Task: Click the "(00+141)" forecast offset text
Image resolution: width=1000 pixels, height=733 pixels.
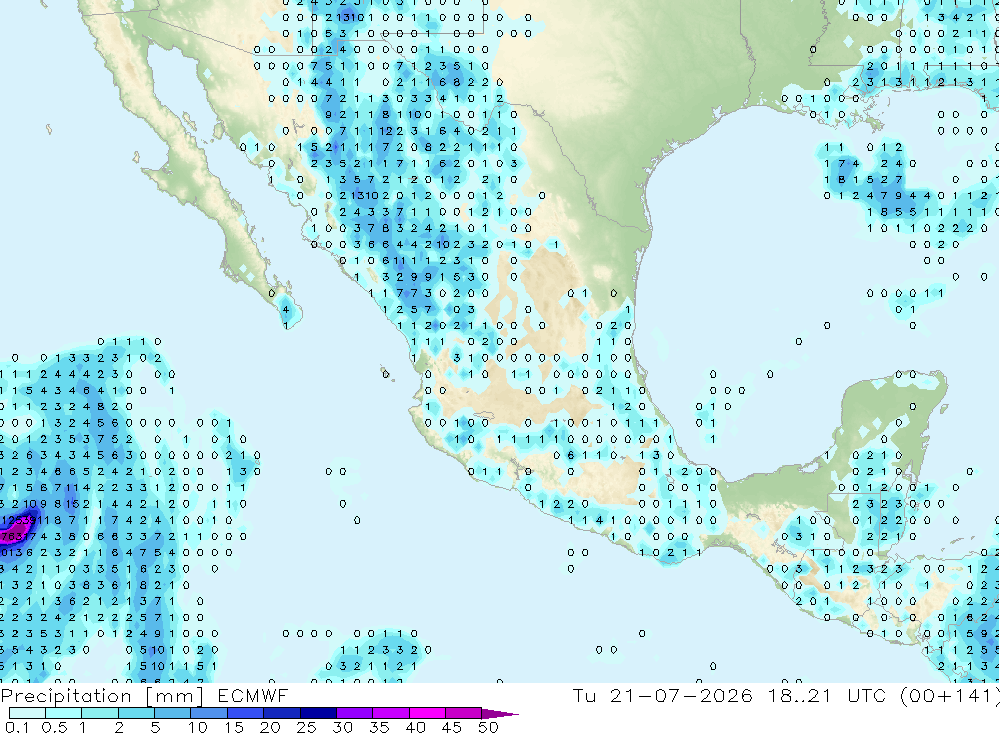Action: click(949, 696)
